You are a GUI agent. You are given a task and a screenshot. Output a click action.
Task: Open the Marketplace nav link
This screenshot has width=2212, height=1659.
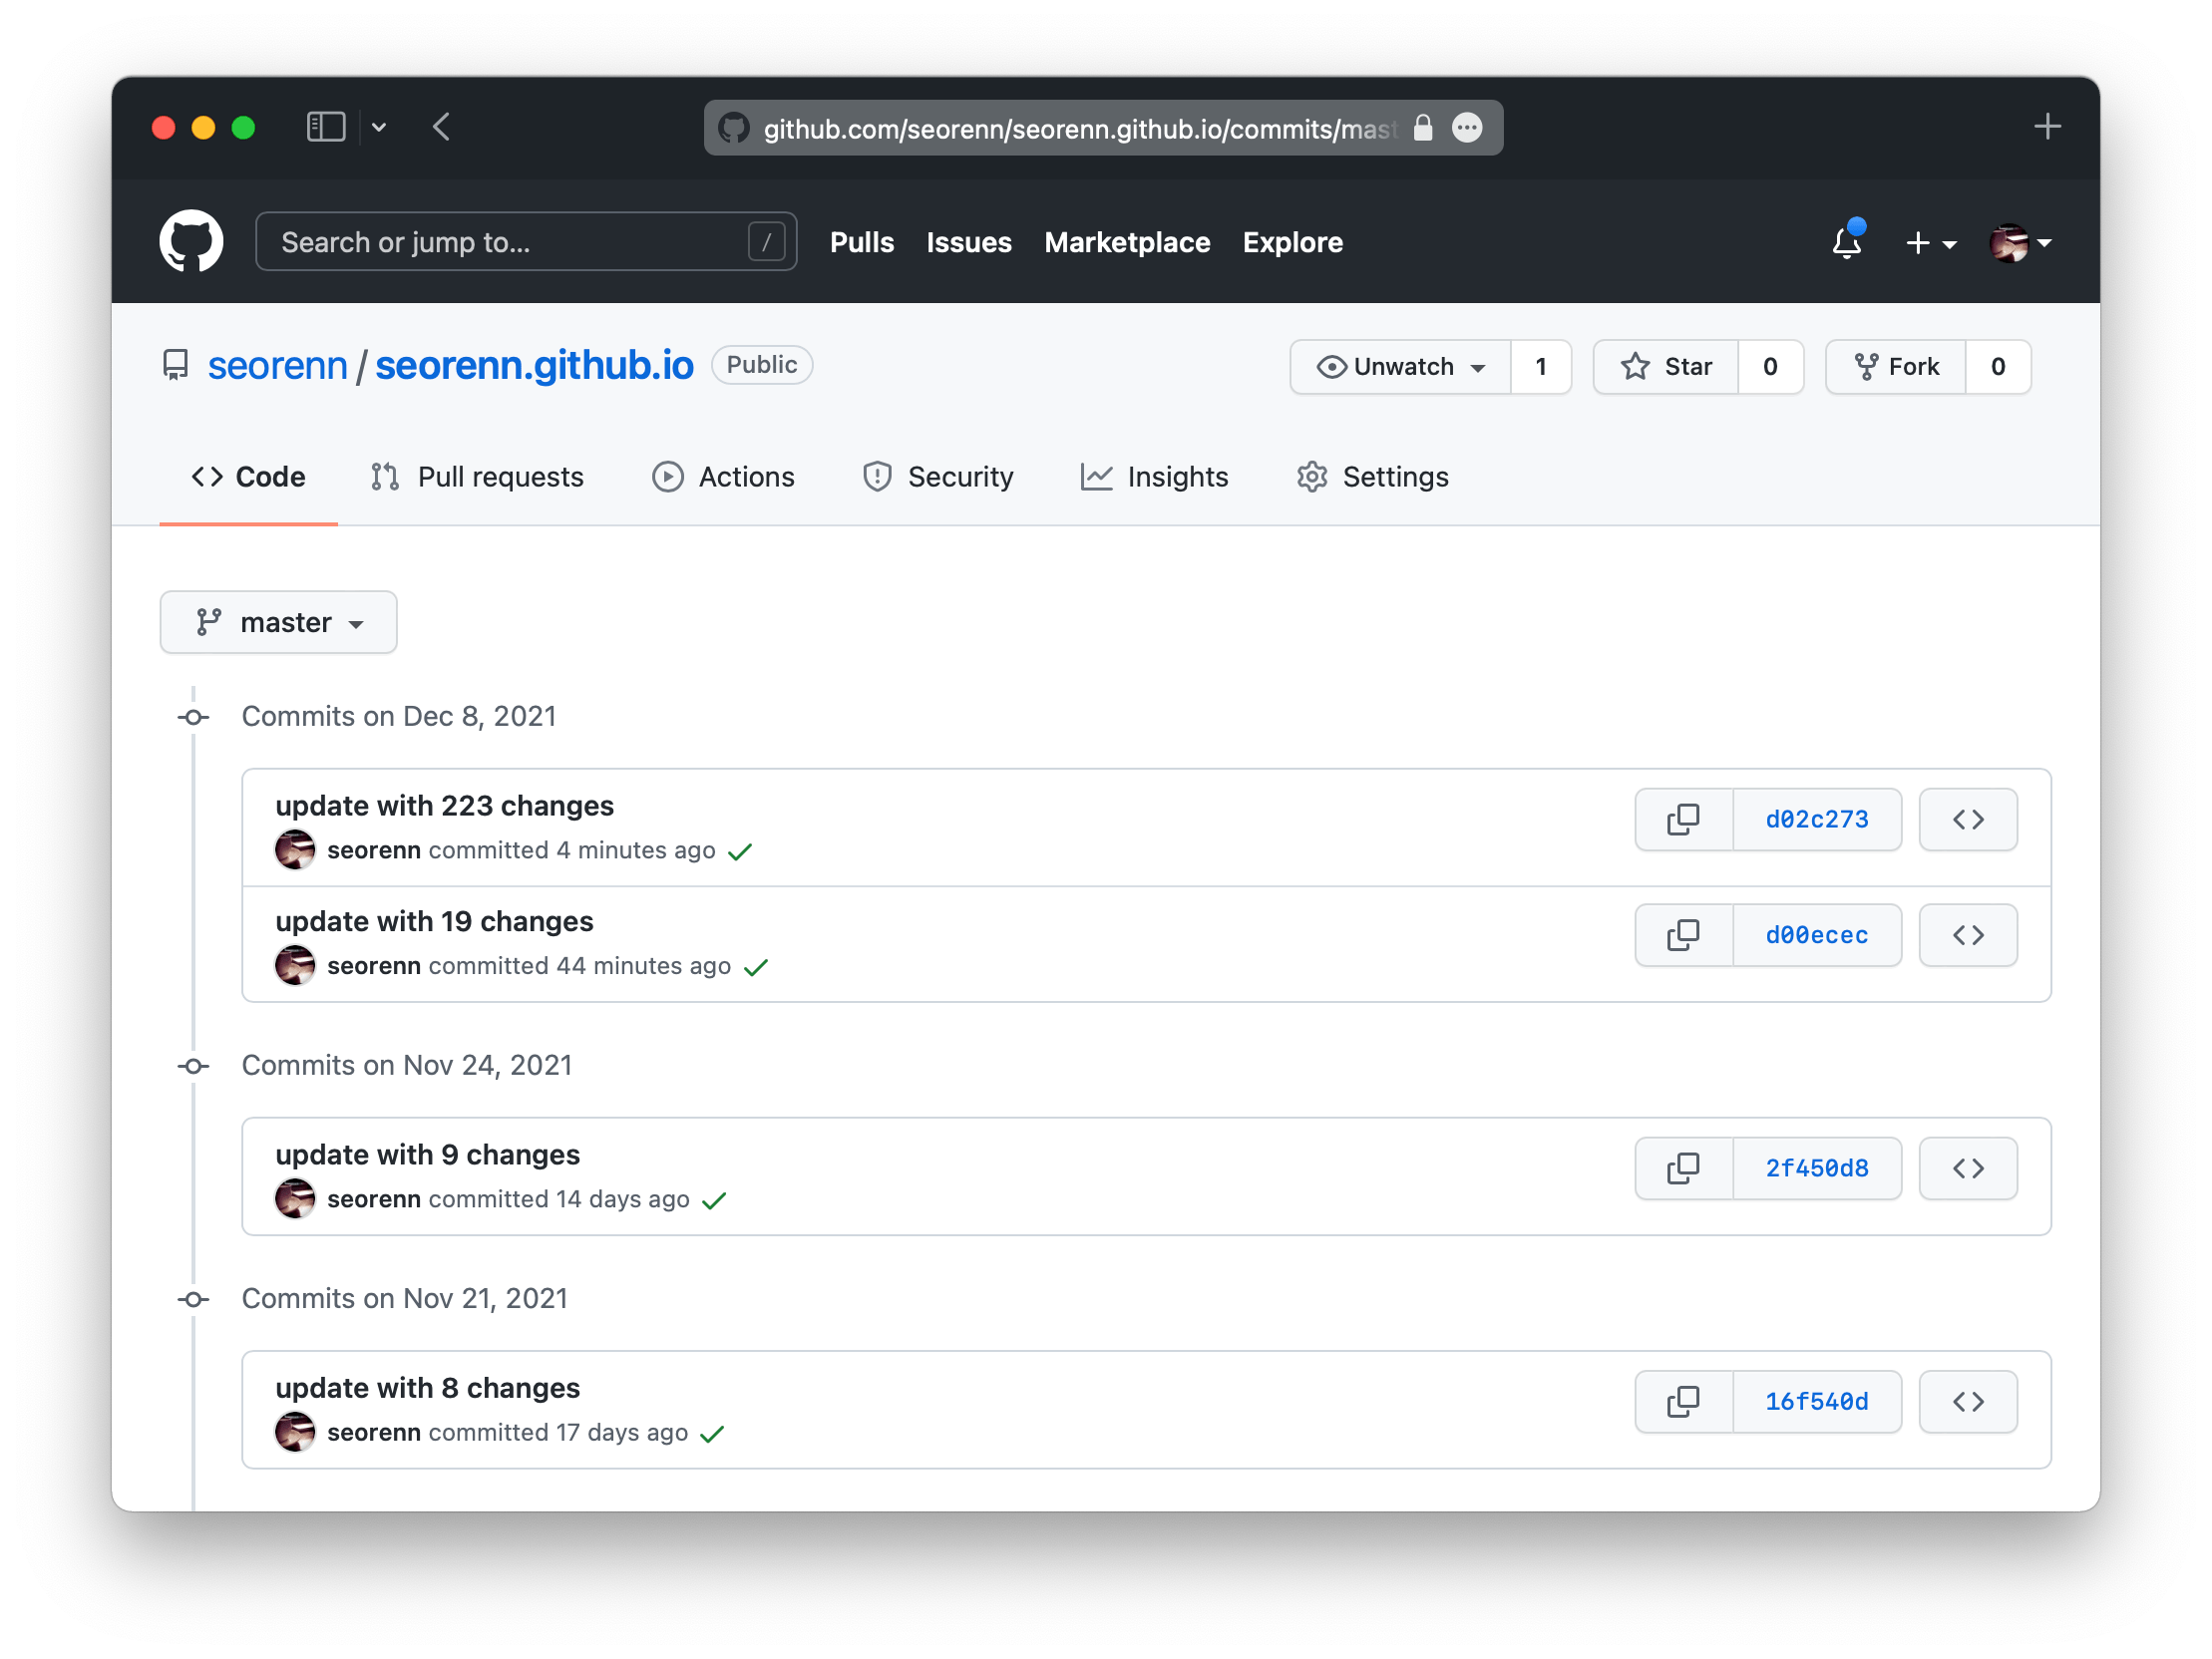point(1127,242)
